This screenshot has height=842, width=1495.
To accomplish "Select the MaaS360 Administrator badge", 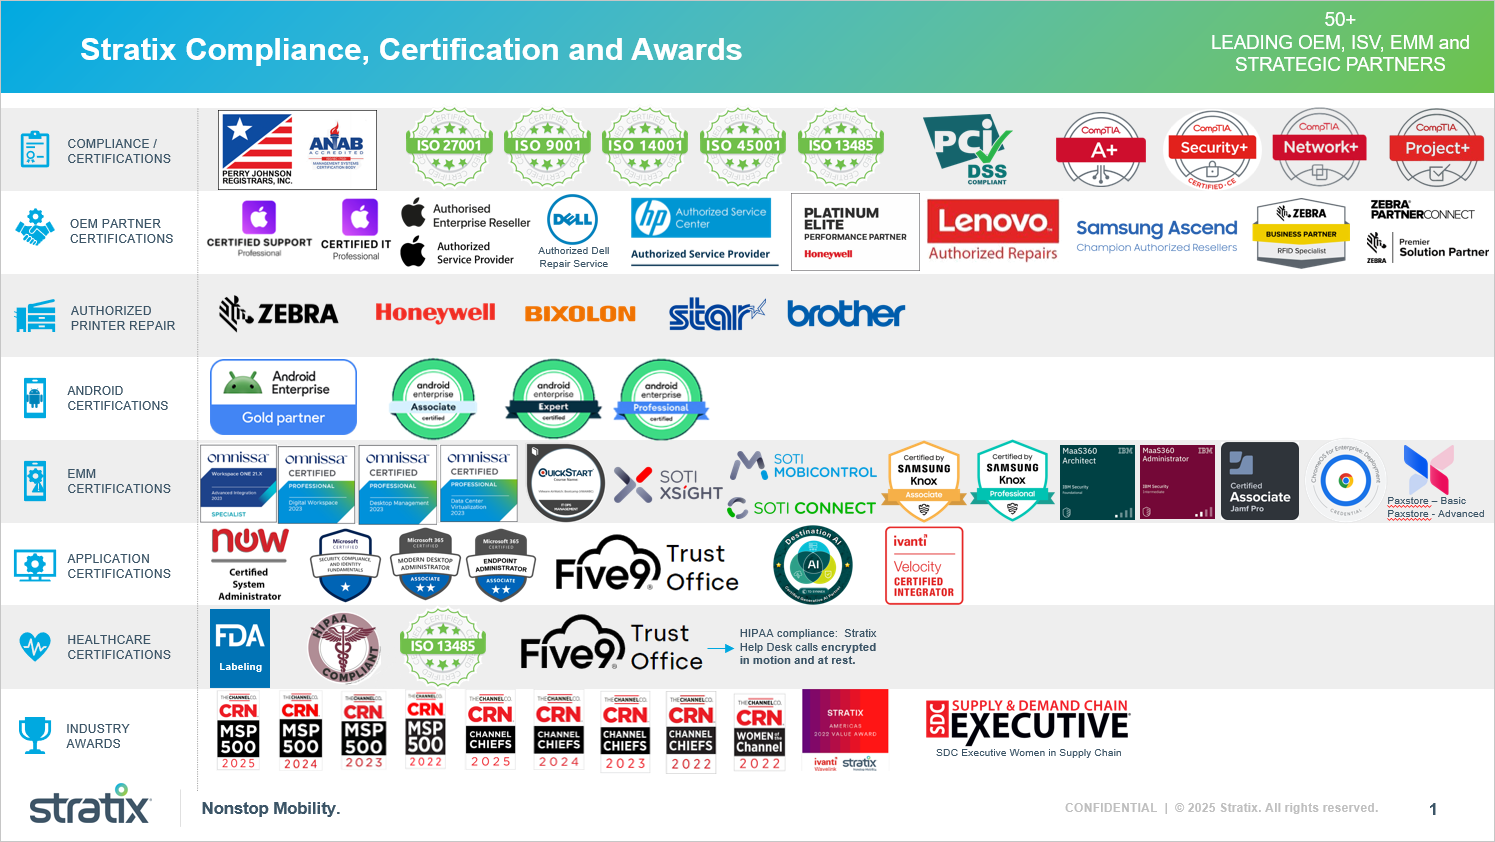I will (1178, 482).
